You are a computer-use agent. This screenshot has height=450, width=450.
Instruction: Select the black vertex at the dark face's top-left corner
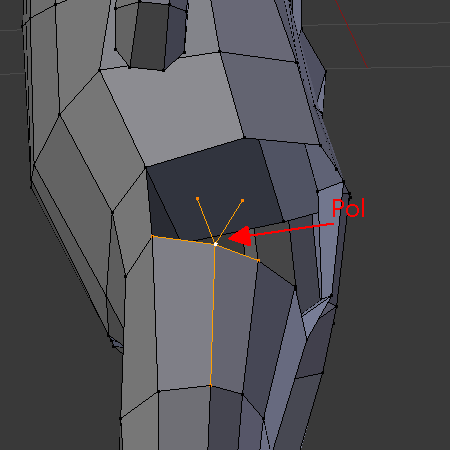click(x=146, y=167)
